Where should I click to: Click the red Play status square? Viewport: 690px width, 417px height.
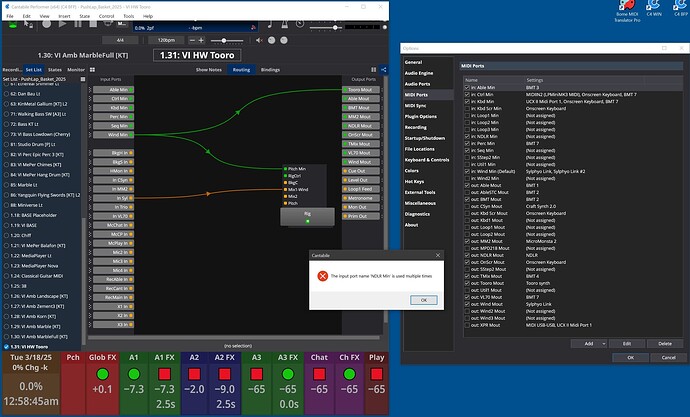(x=376, y=374)
